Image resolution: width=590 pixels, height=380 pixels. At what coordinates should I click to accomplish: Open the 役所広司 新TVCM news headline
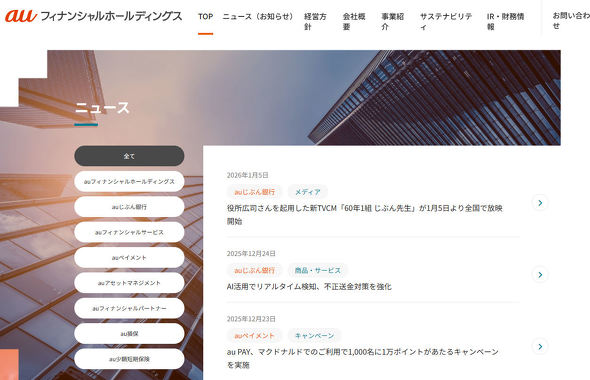[x=365, y=214]
